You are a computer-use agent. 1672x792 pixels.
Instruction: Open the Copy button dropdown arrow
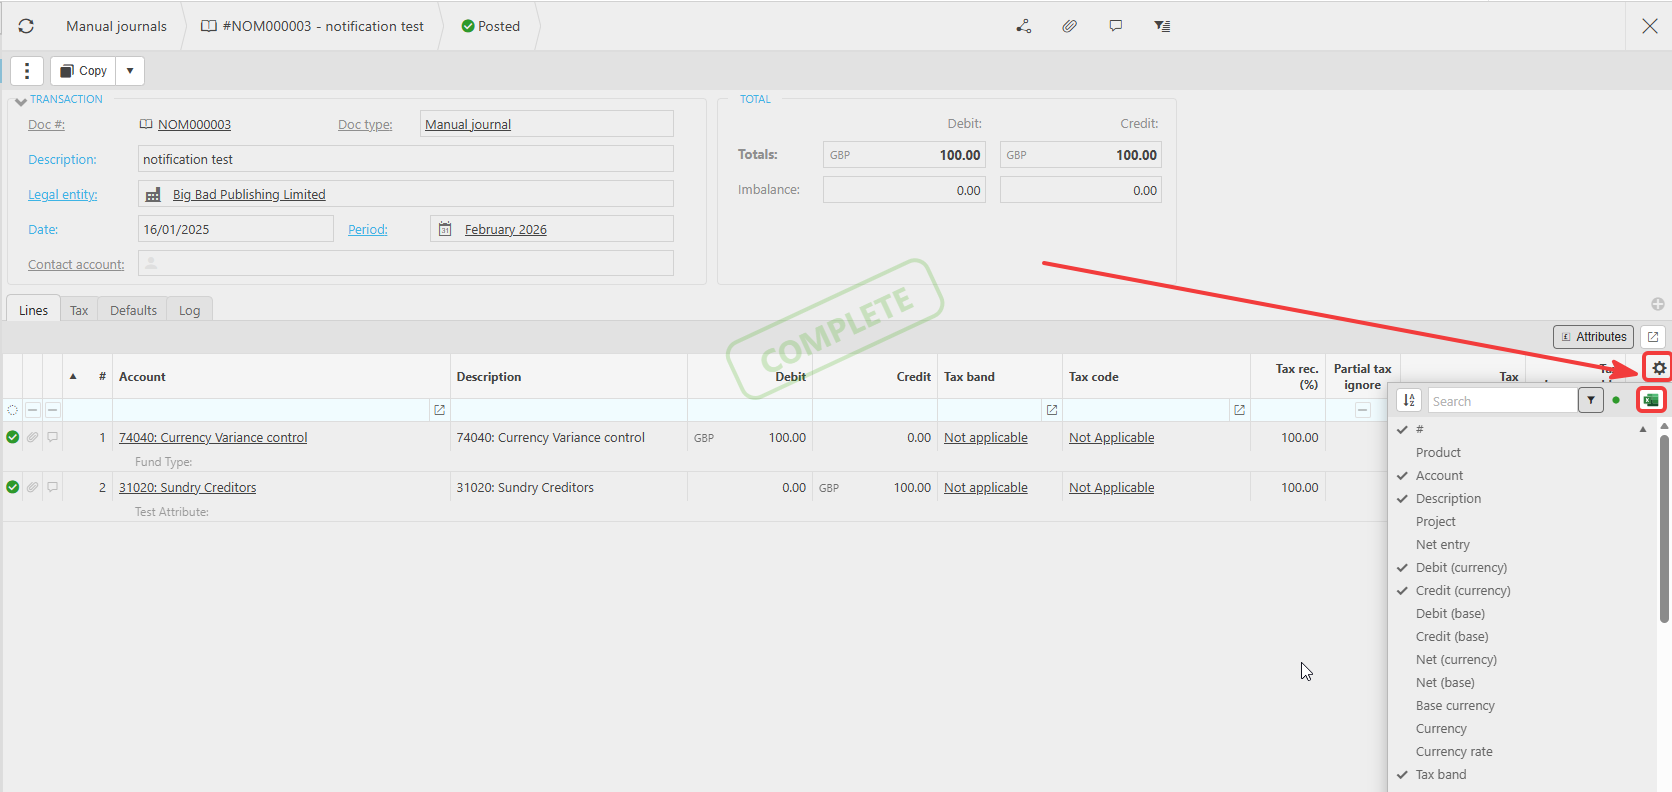tap(130, 71)
